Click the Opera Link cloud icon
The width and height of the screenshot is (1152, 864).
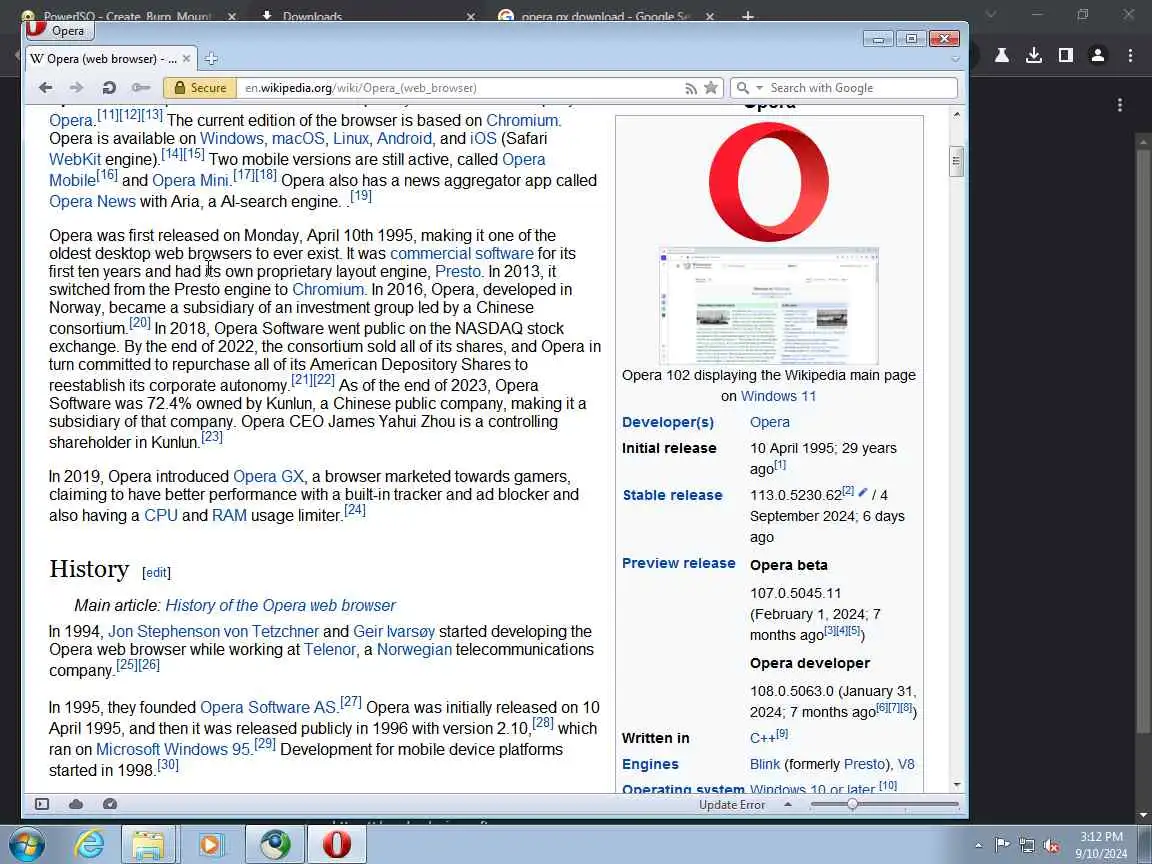(76, 804)
